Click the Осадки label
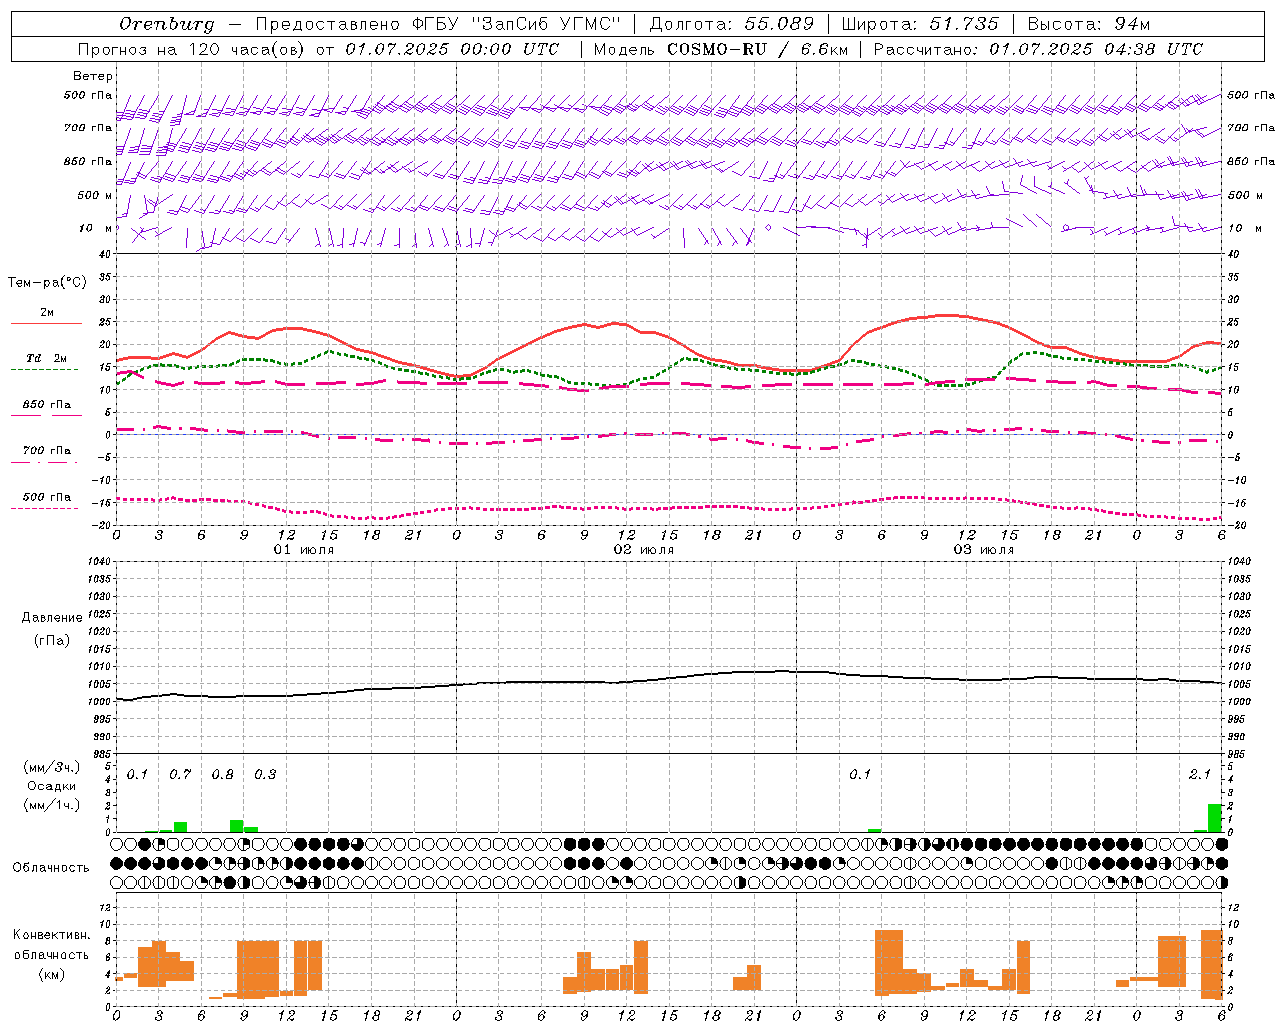 click(x=51, y=786)
